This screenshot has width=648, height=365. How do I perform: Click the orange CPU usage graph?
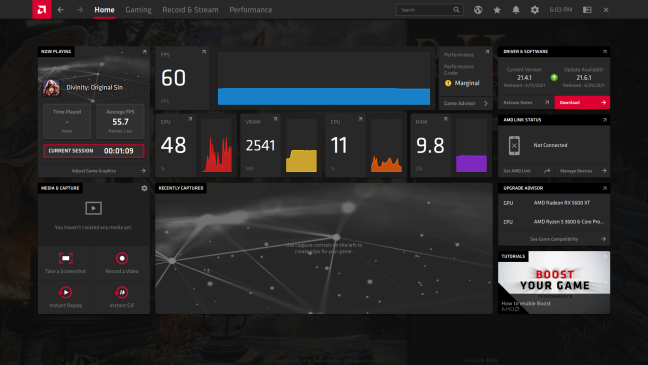coord(386,146)
